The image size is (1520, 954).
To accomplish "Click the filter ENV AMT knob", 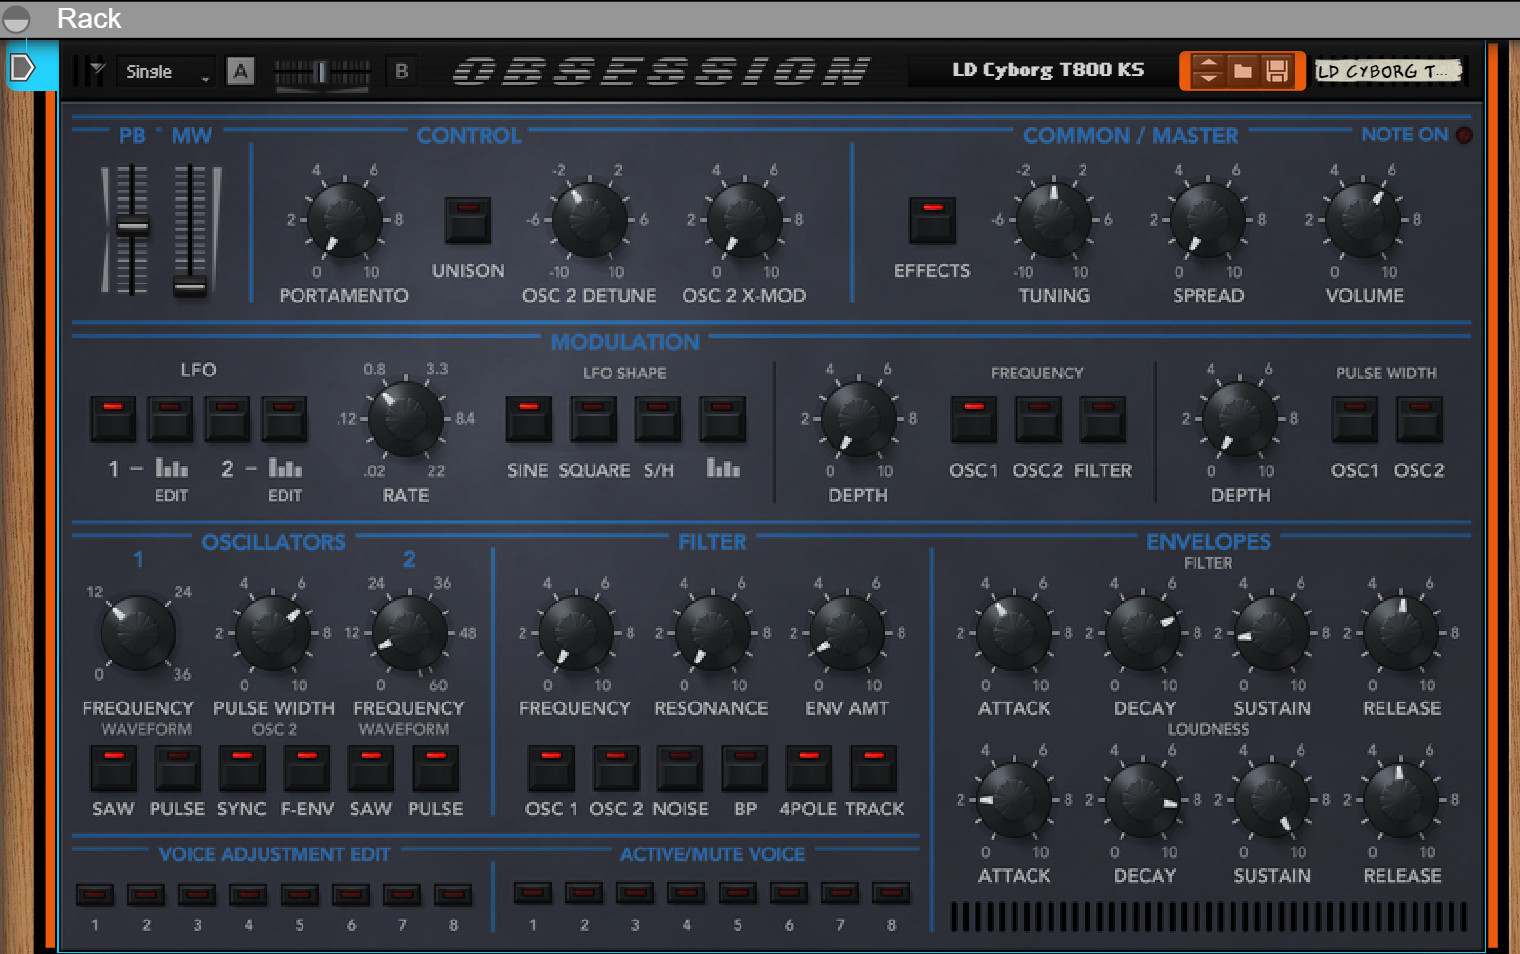I will (847, 633).
